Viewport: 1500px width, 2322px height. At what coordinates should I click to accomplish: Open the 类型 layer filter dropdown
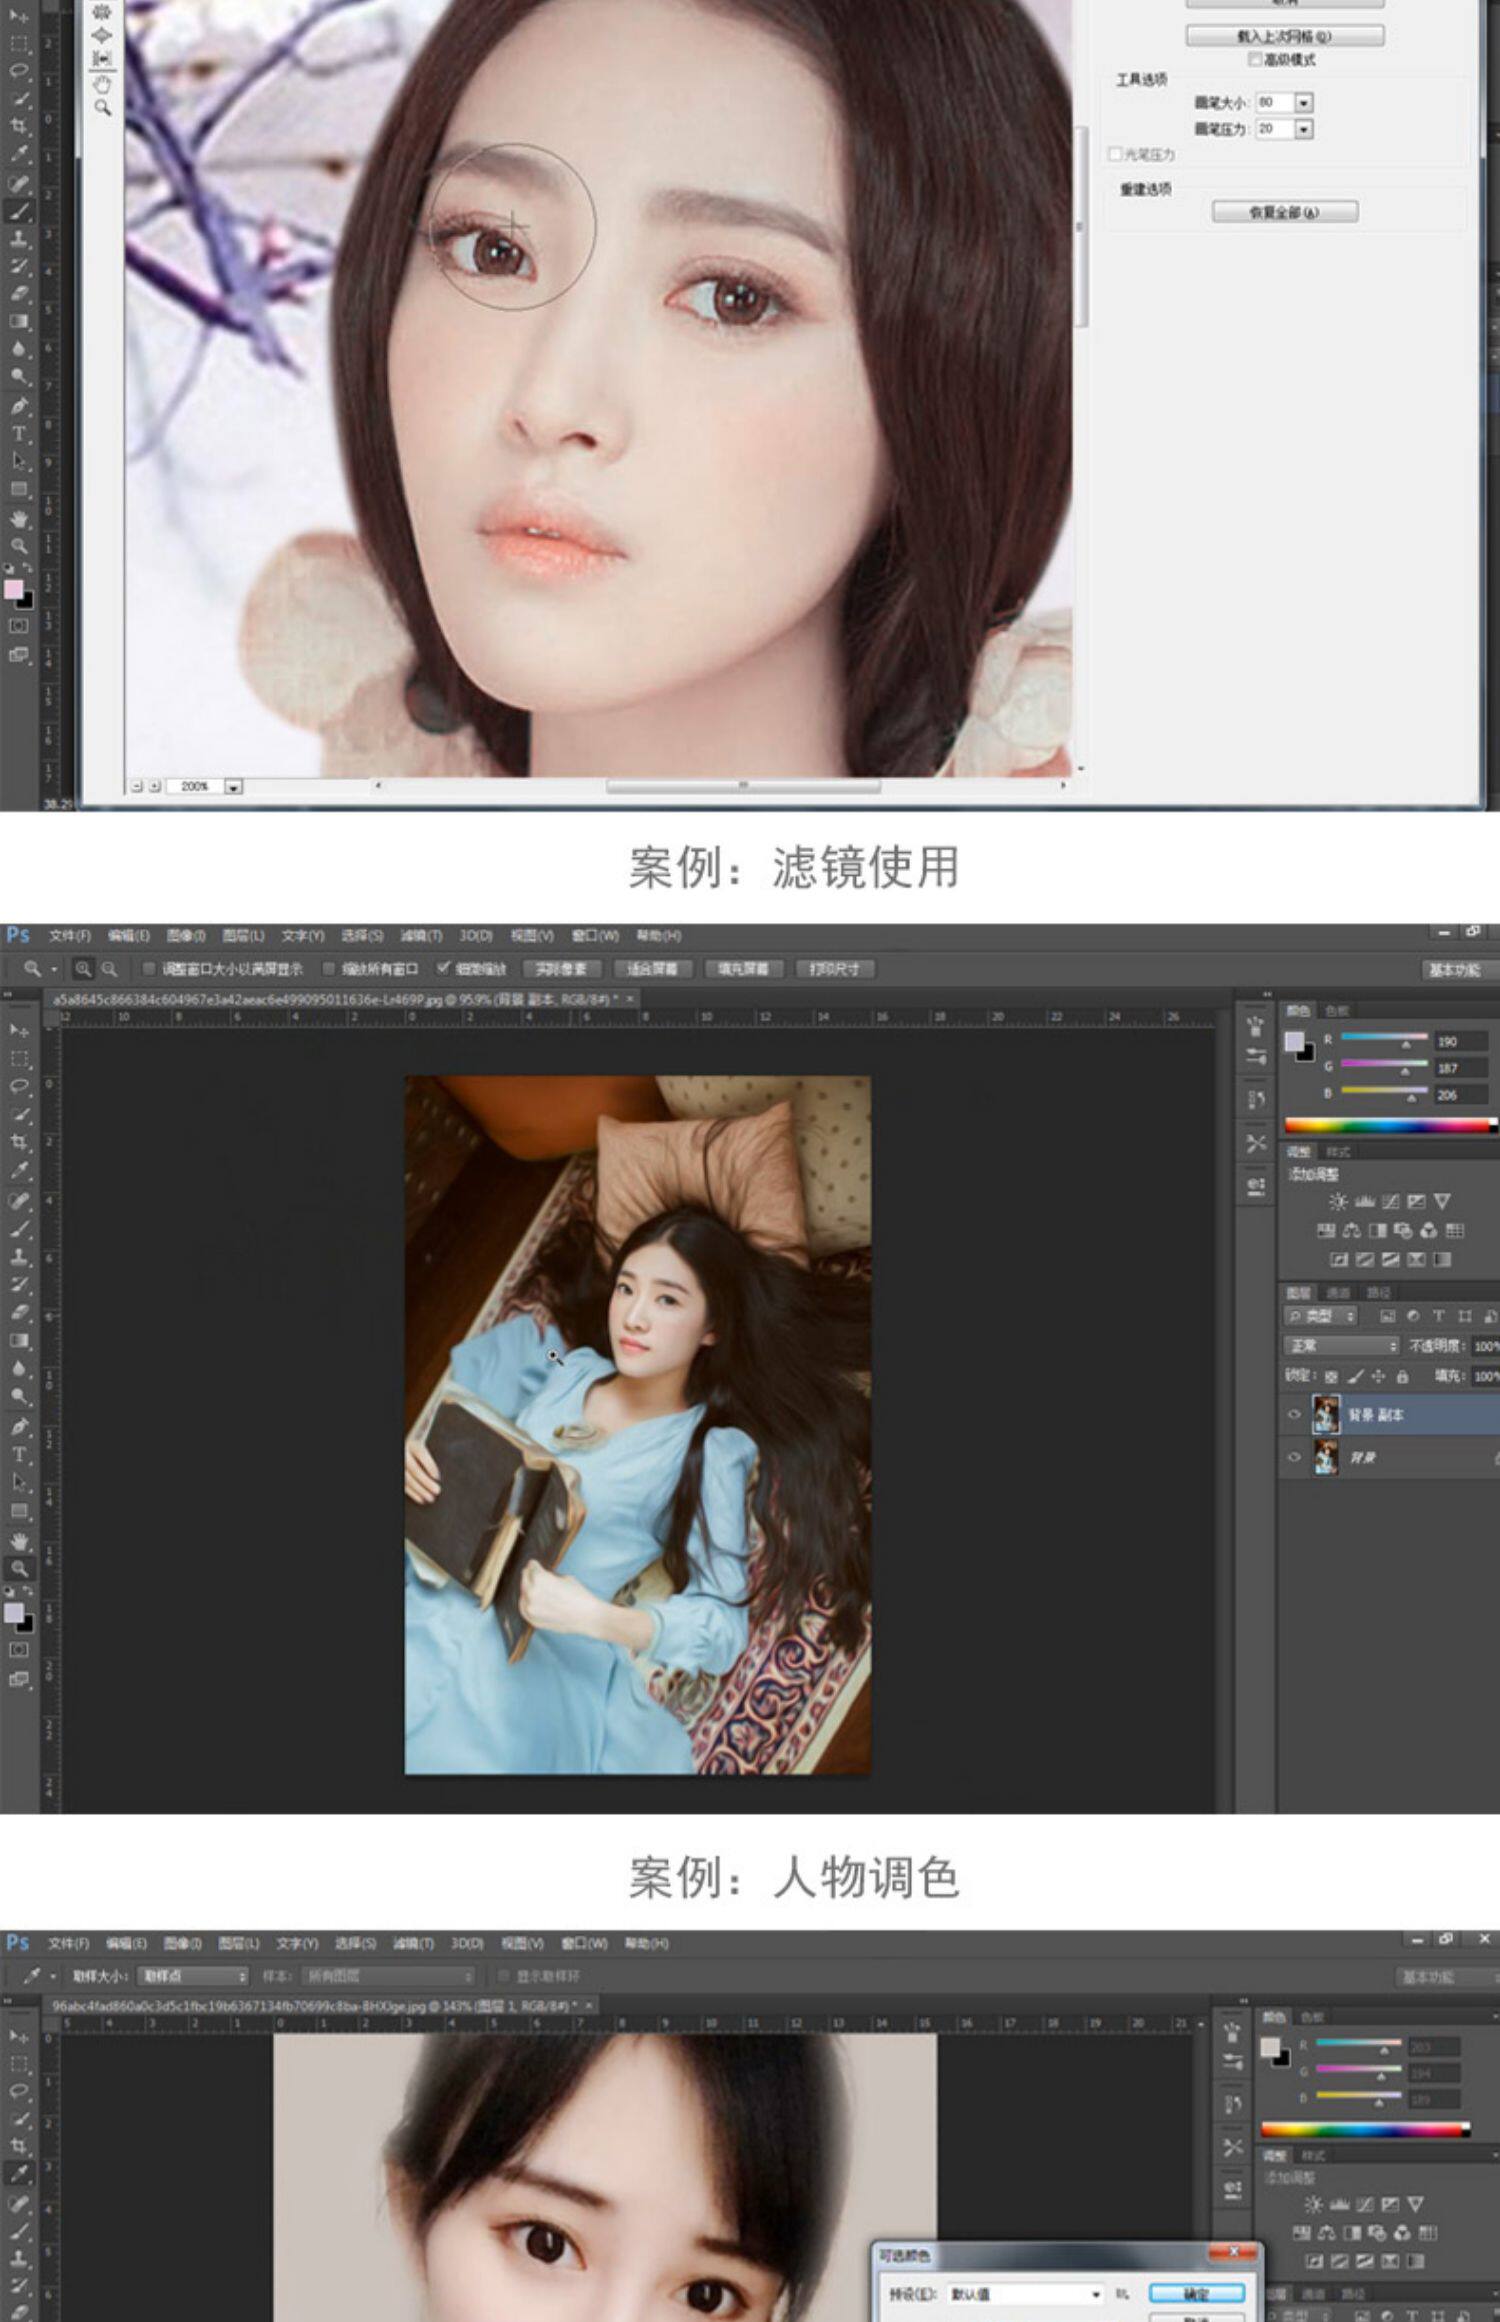(1321, 1316)
